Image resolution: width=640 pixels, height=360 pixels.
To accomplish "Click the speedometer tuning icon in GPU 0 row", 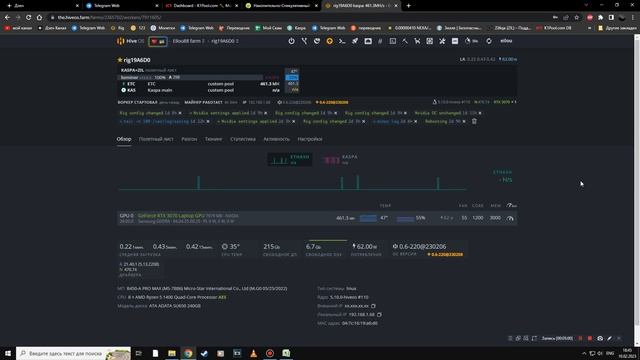I will coord(510,218).
